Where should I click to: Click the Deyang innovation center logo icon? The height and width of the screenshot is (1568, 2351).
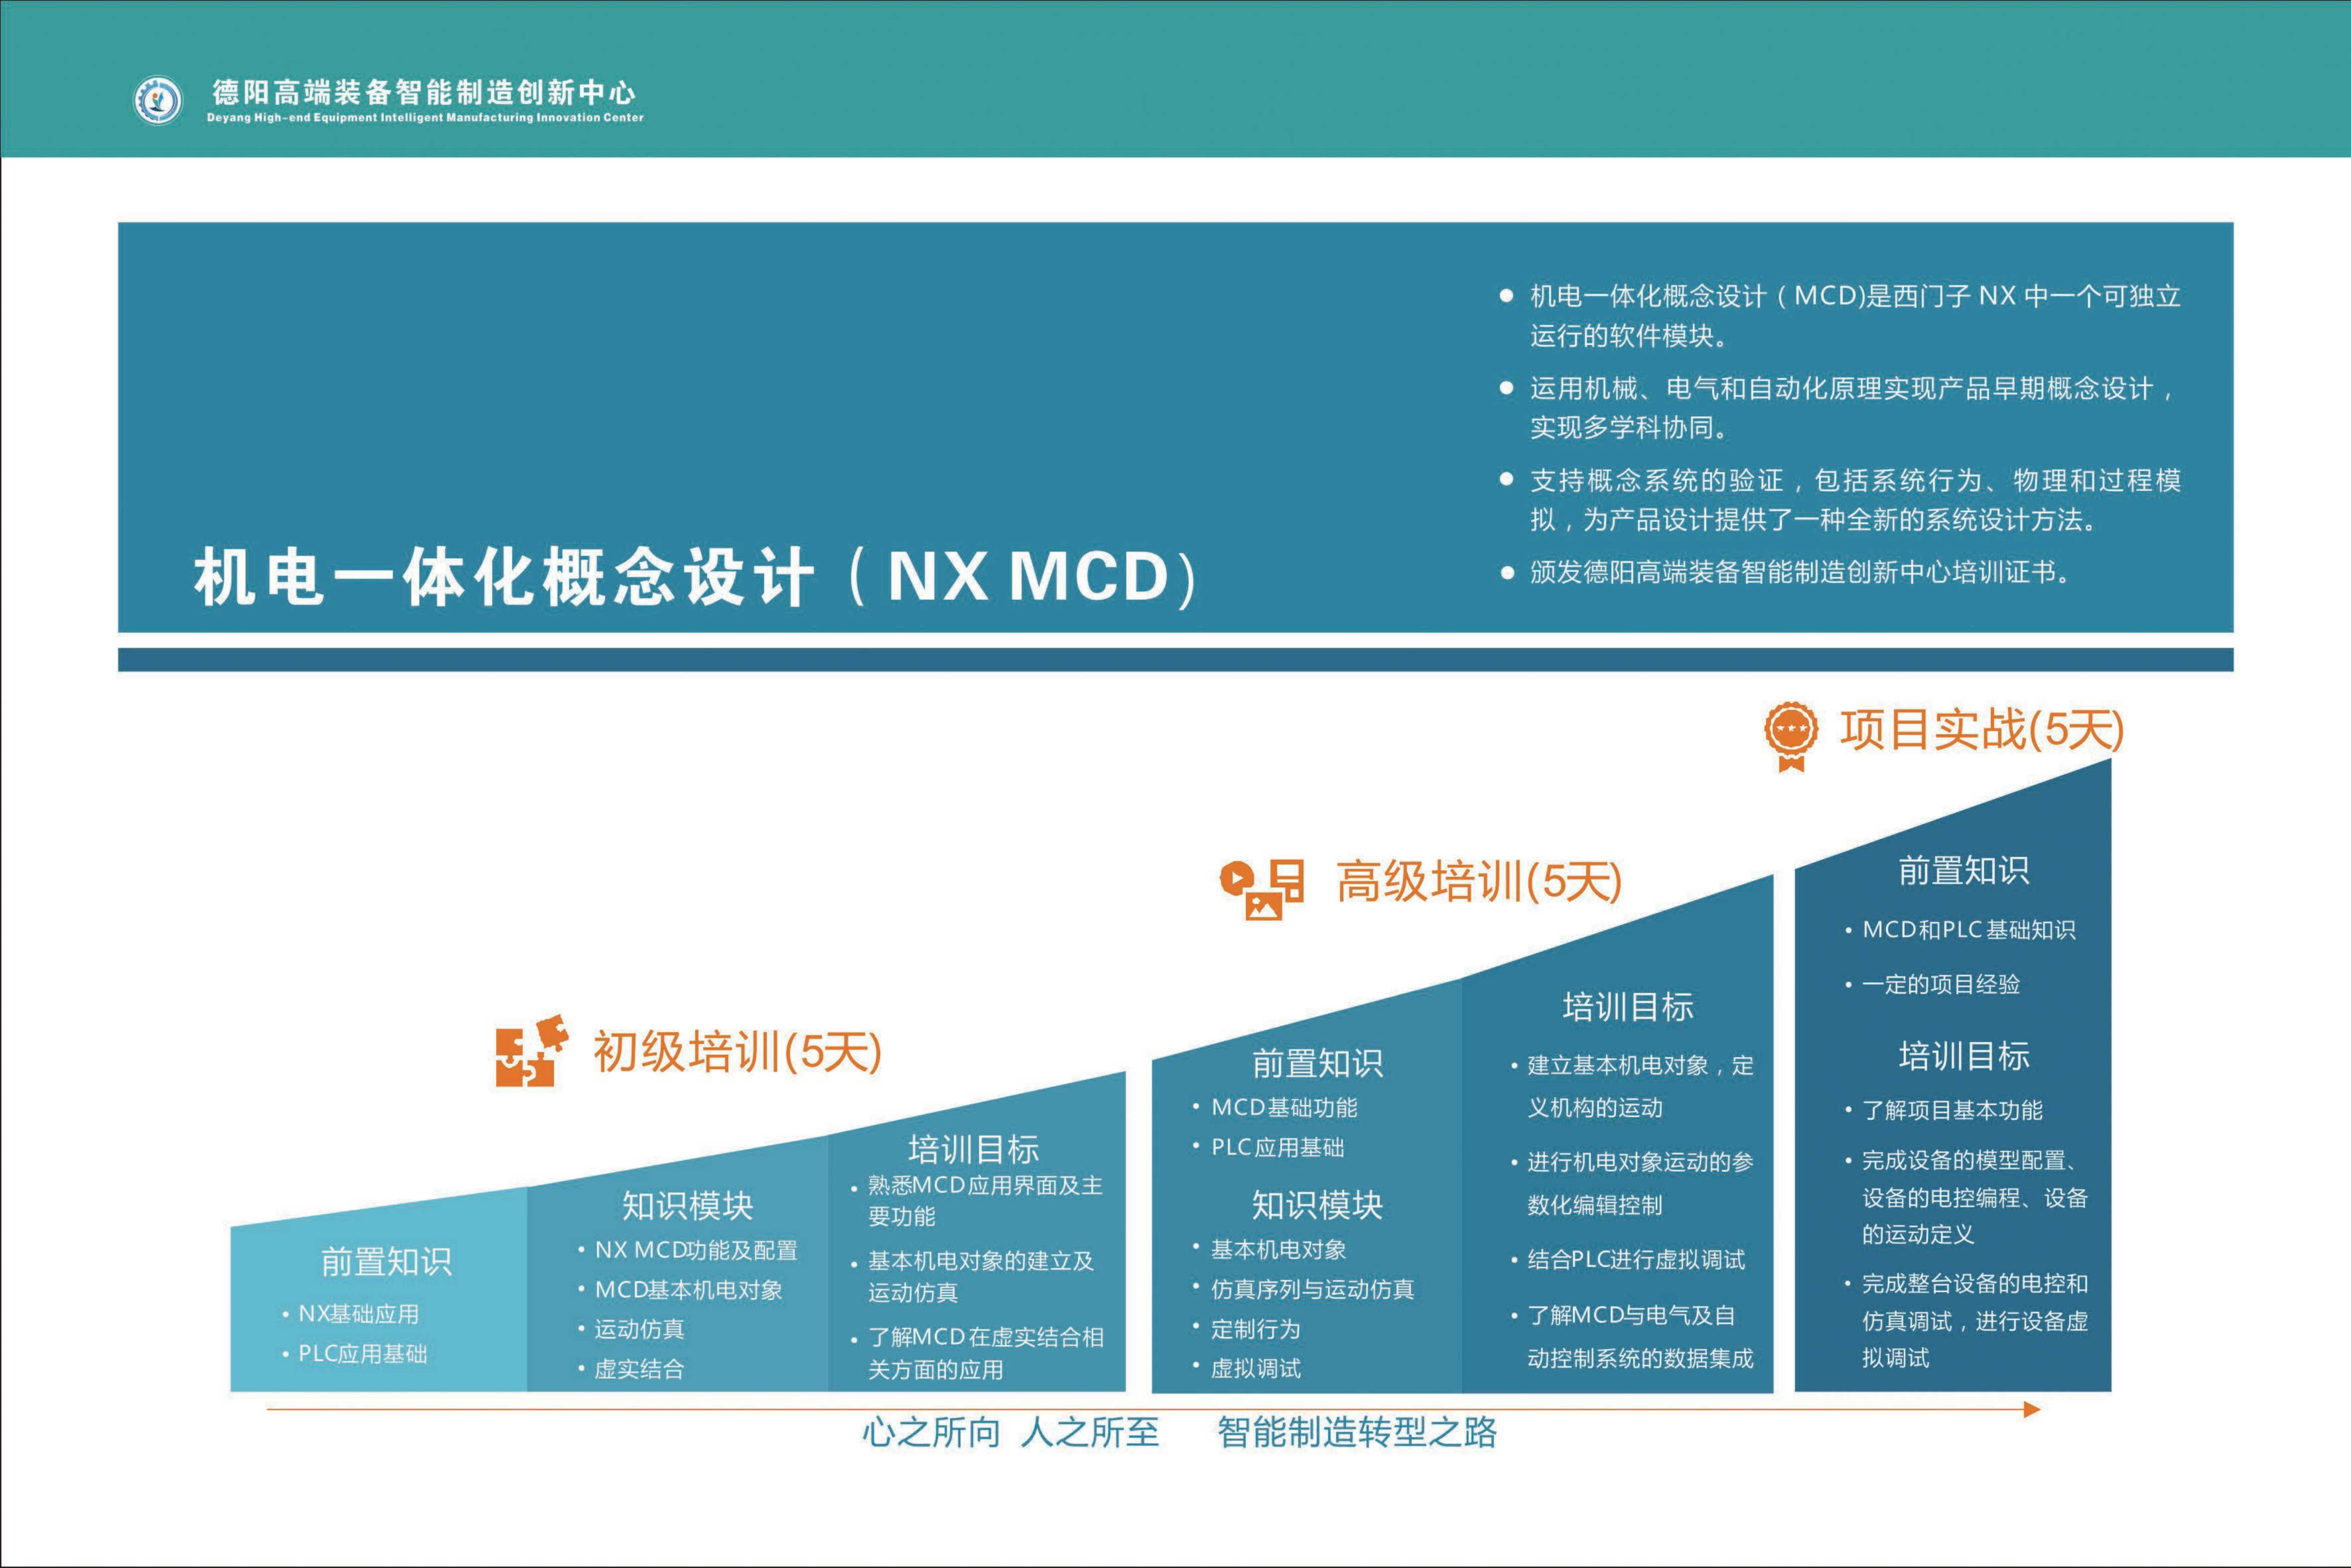click(158, 100)
